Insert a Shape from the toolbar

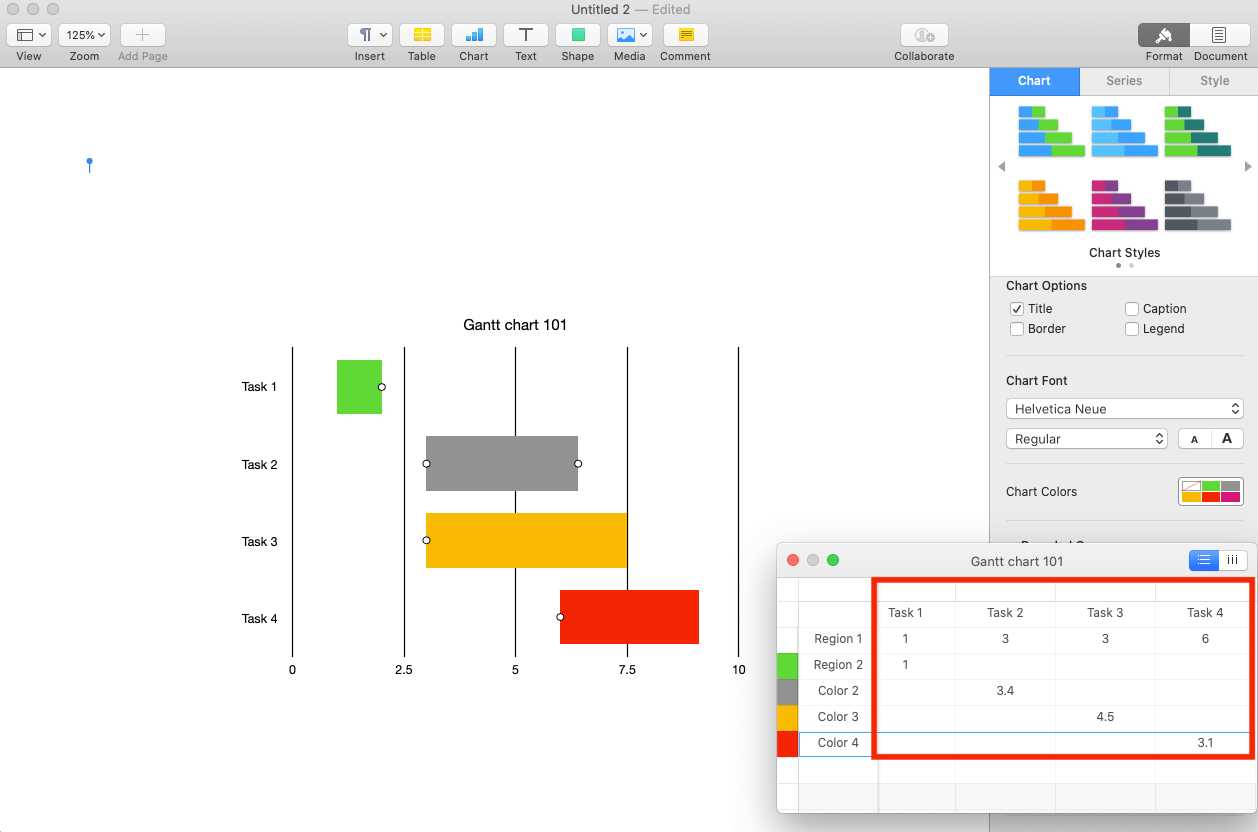tap(577, 35)
